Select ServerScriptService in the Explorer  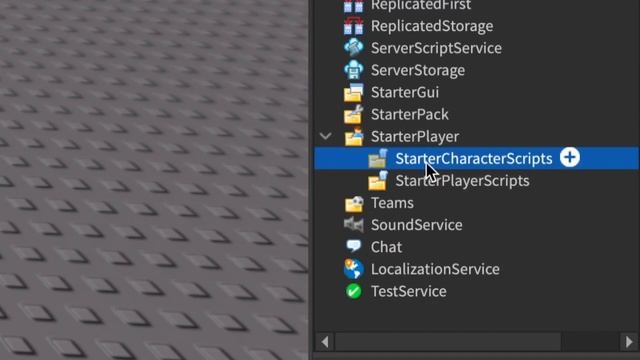(x=436, y=48)
